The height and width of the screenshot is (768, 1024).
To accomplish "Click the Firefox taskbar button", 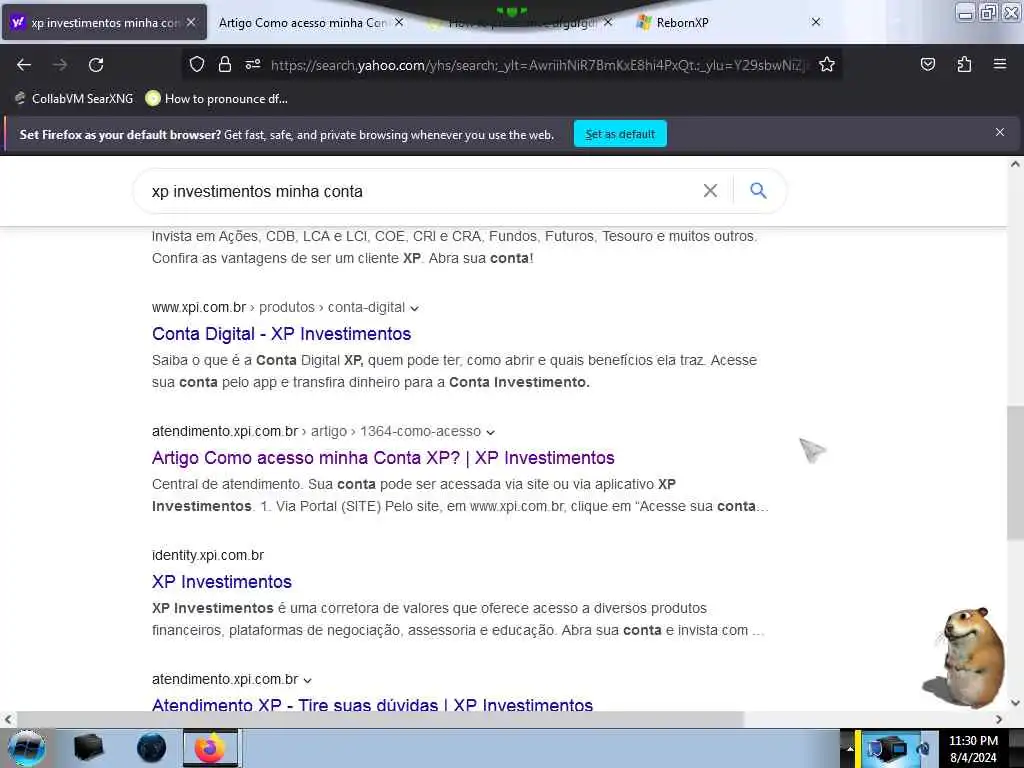I will pyautogui.click(x=212, y=748).
